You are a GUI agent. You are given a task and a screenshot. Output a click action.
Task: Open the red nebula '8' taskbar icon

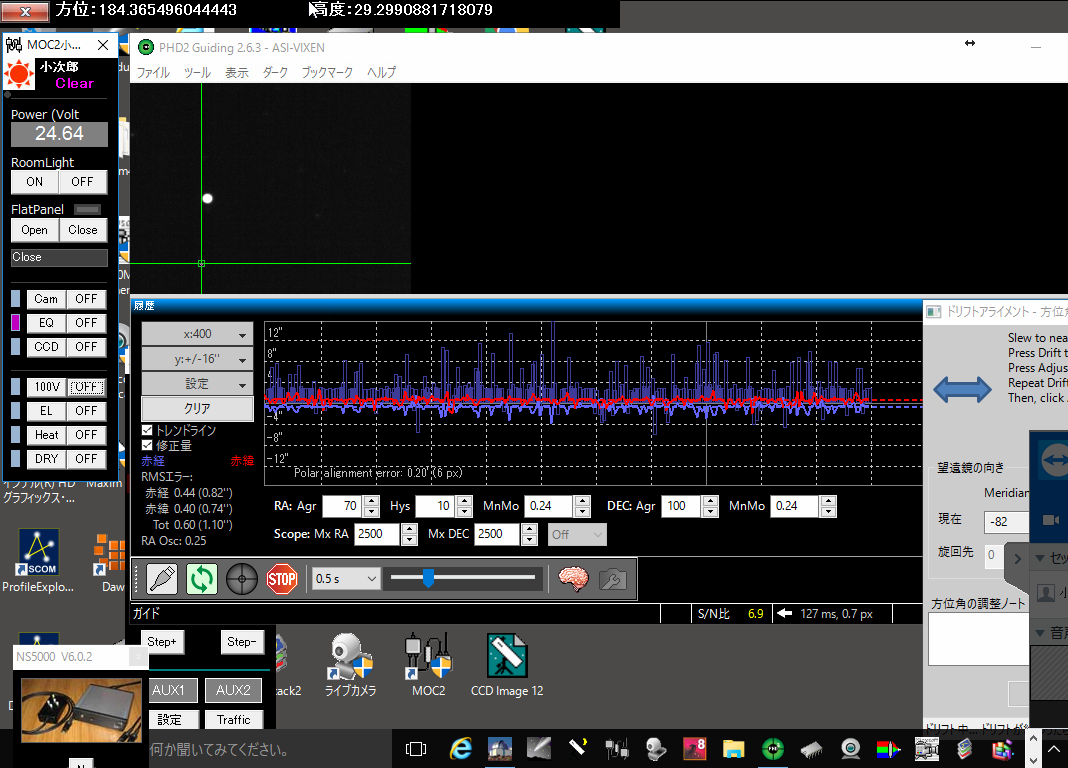click(695, 749)
